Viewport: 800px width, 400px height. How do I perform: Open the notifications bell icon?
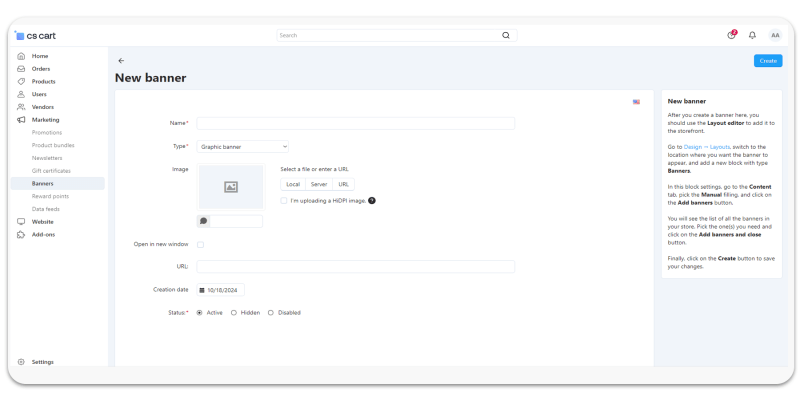coord(752,35)
